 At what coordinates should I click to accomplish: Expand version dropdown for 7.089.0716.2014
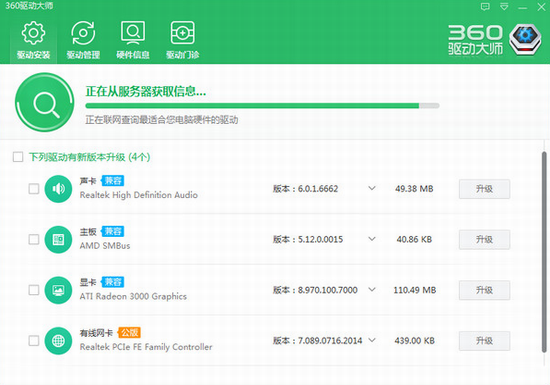point(372,340)
